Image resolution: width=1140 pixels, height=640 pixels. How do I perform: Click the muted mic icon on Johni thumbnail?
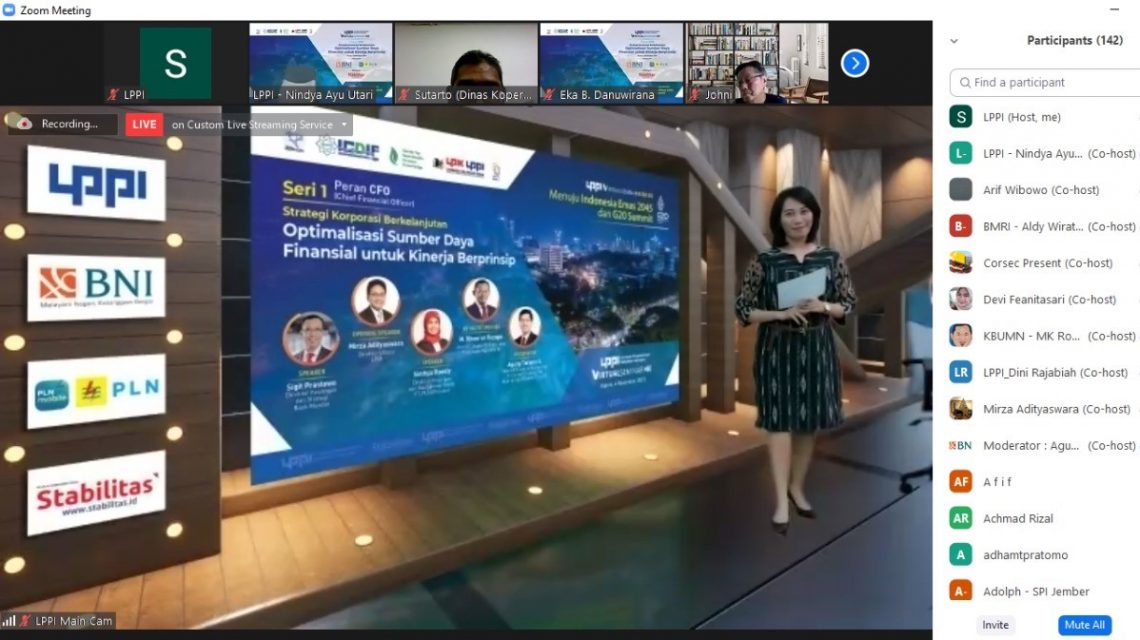pos(695,95)
